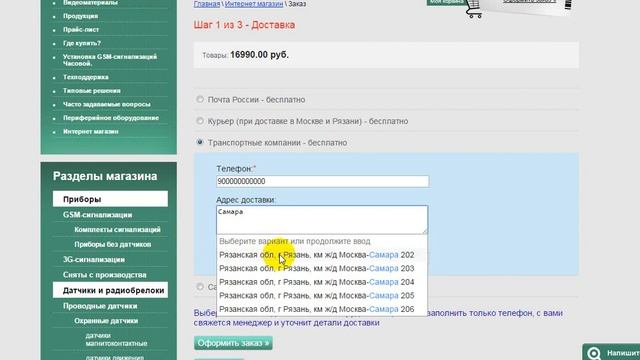Open Типовые решения menu item
The width and height of the screenshot is (640, 360).
91,91
